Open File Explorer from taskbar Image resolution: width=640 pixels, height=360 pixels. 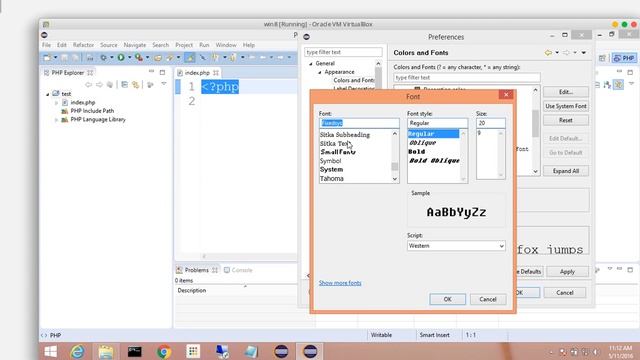[106, 351]
